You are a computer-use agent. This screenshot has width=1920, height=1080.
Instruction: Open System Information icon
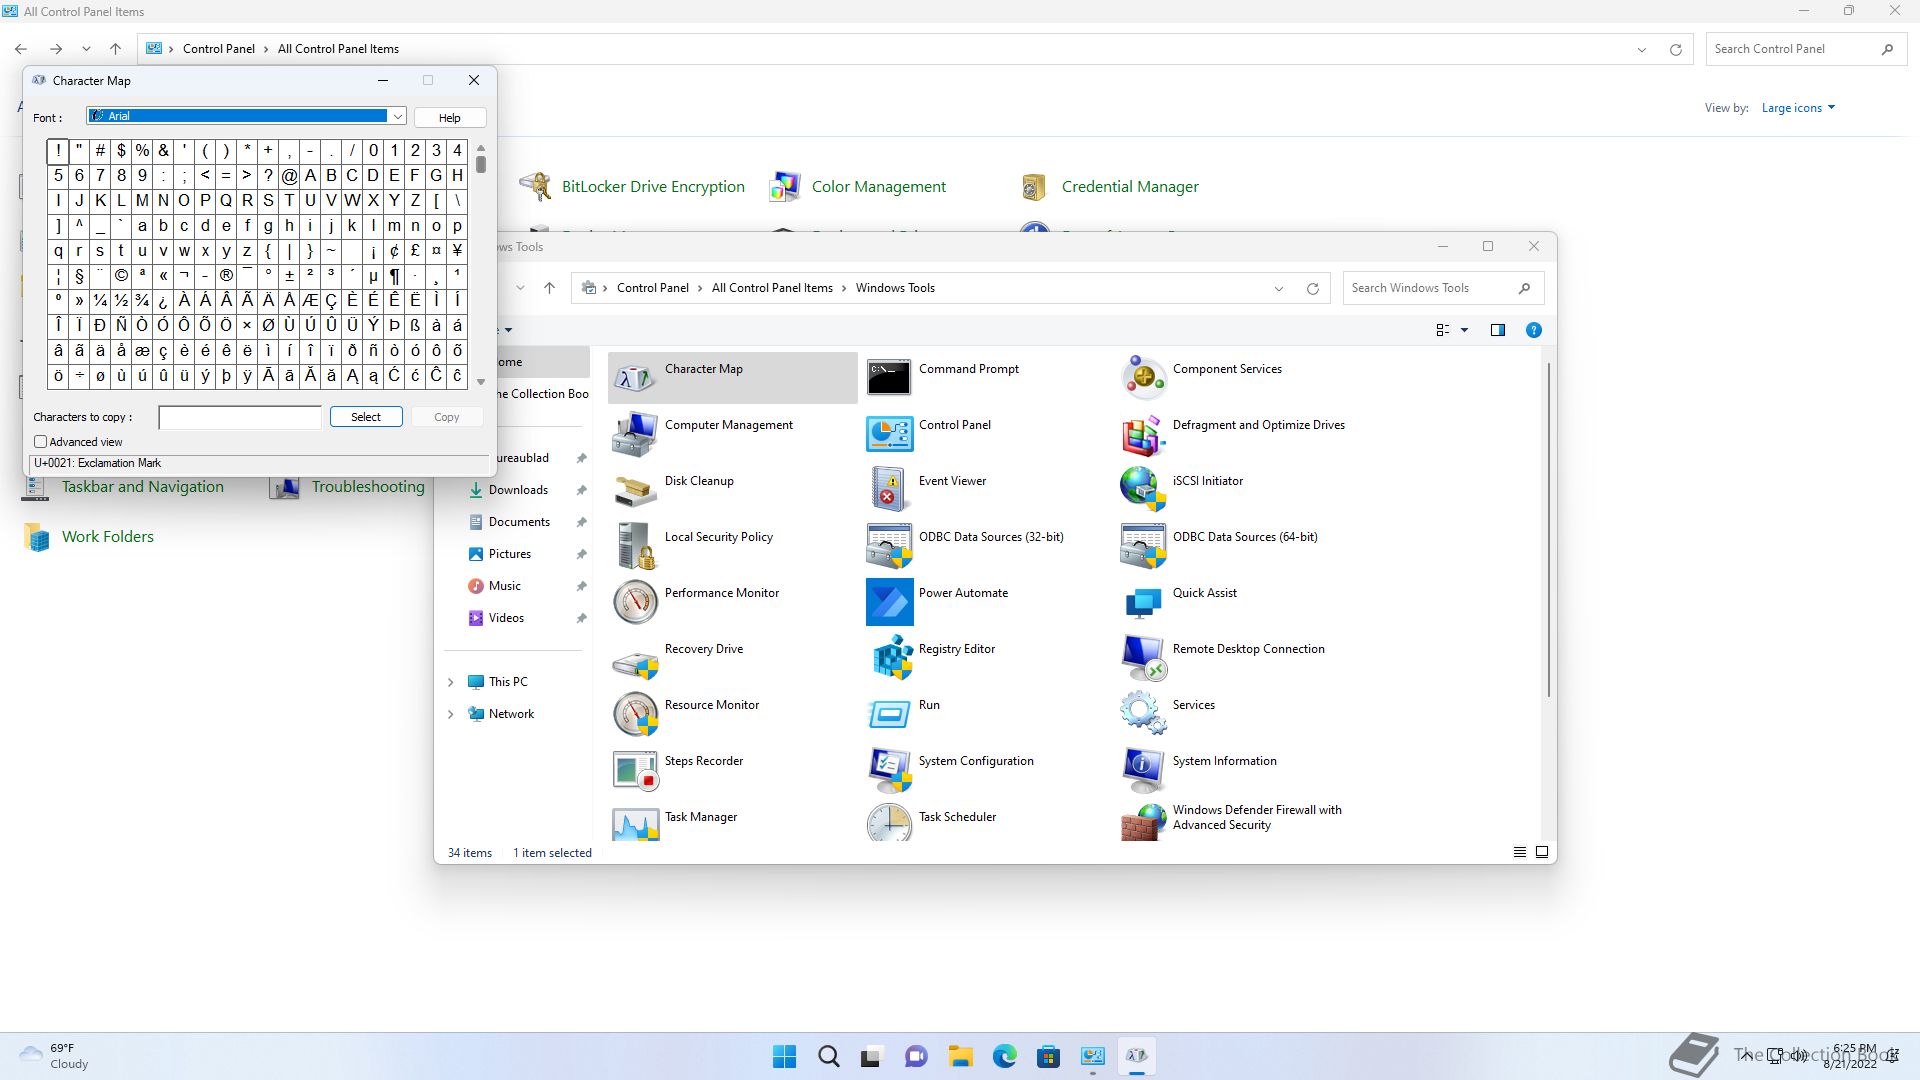coord(1143,770)
